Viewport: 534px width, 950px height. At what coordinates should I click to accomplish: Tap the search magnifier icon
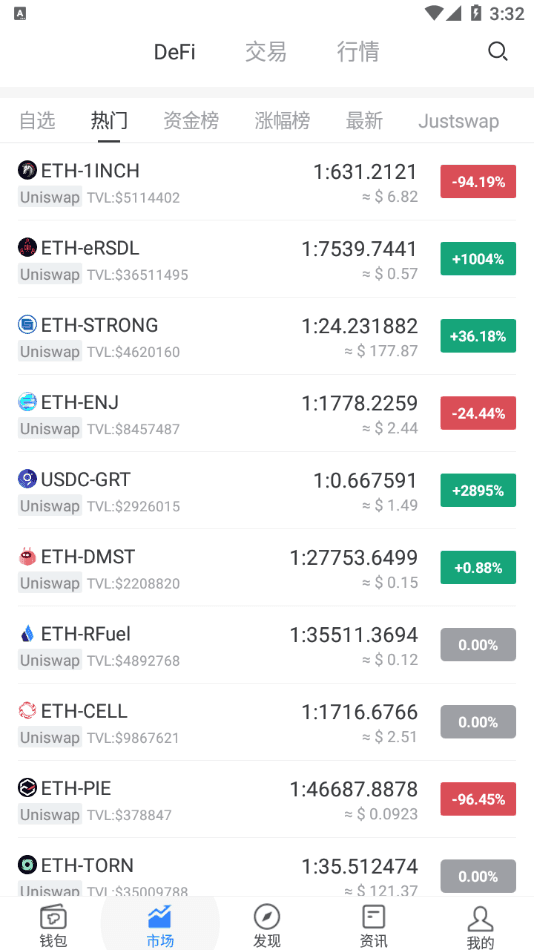(x=498, y=51)
